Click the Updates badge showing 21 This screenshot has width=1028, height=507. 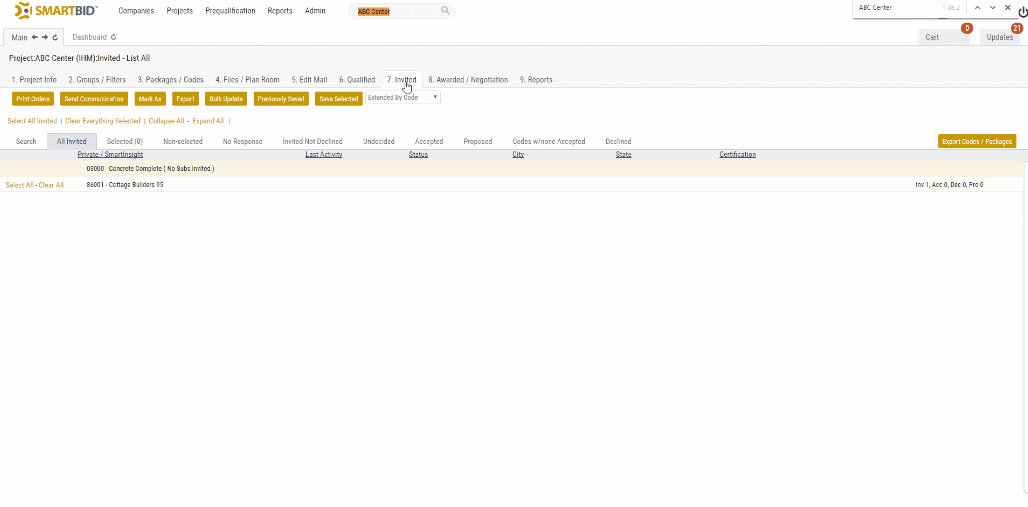(1017, 28)
